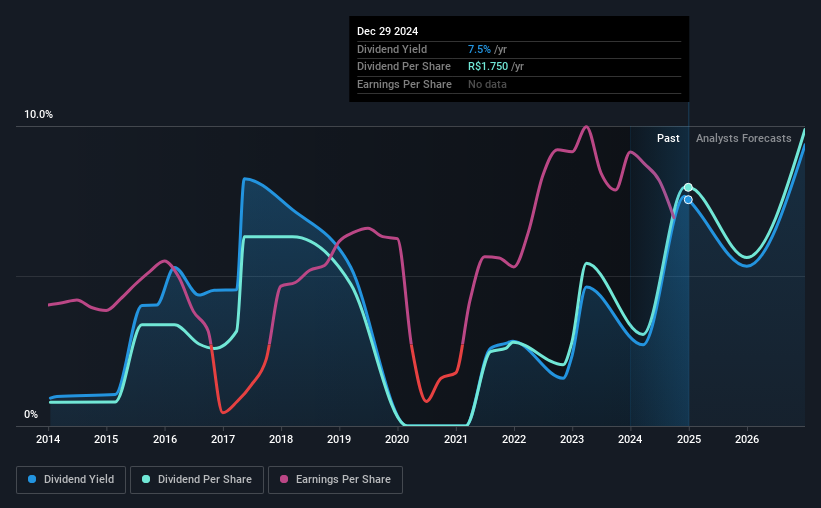Click the R$1.750 dividend per share value
Screen dimensions: 821x508
pos(488,67)
